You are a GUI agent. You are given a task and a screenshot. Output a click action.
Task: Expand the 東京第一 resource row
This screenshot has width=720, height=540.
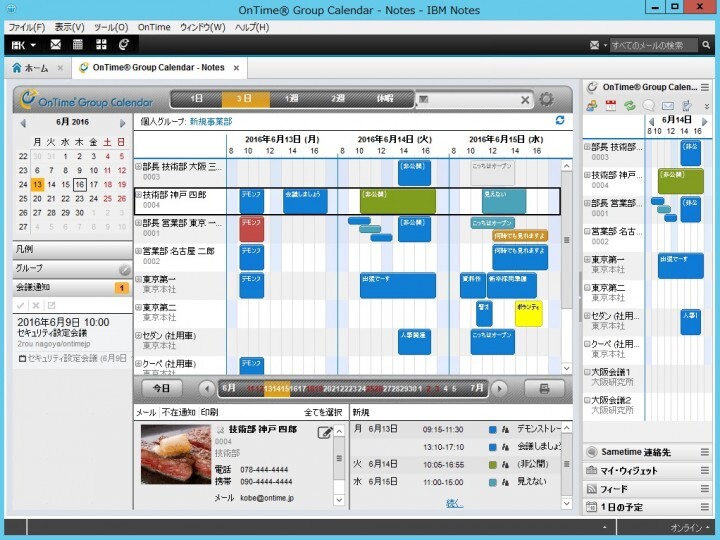click(x=138, y=279)
